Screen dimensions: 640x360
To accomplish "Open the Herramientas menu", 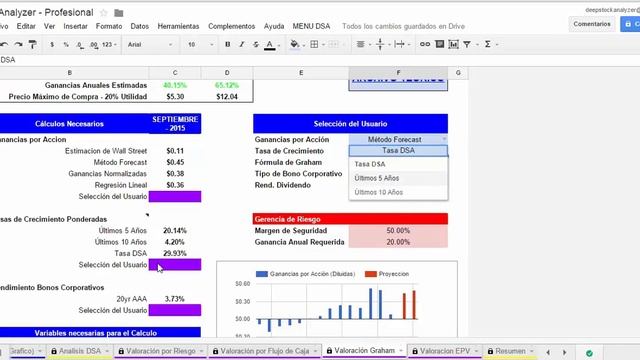I will (178, 26).
